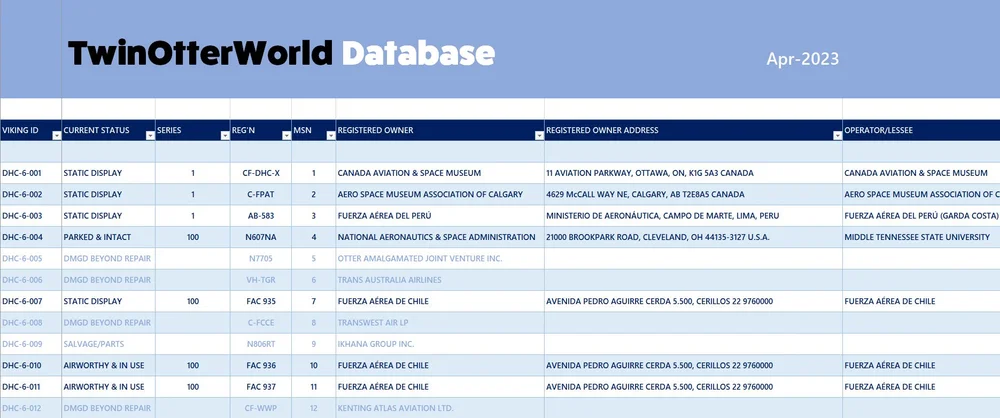1000x418 pixels.
Task: Select cell DHC-6-007
Action: click(31, 301)
